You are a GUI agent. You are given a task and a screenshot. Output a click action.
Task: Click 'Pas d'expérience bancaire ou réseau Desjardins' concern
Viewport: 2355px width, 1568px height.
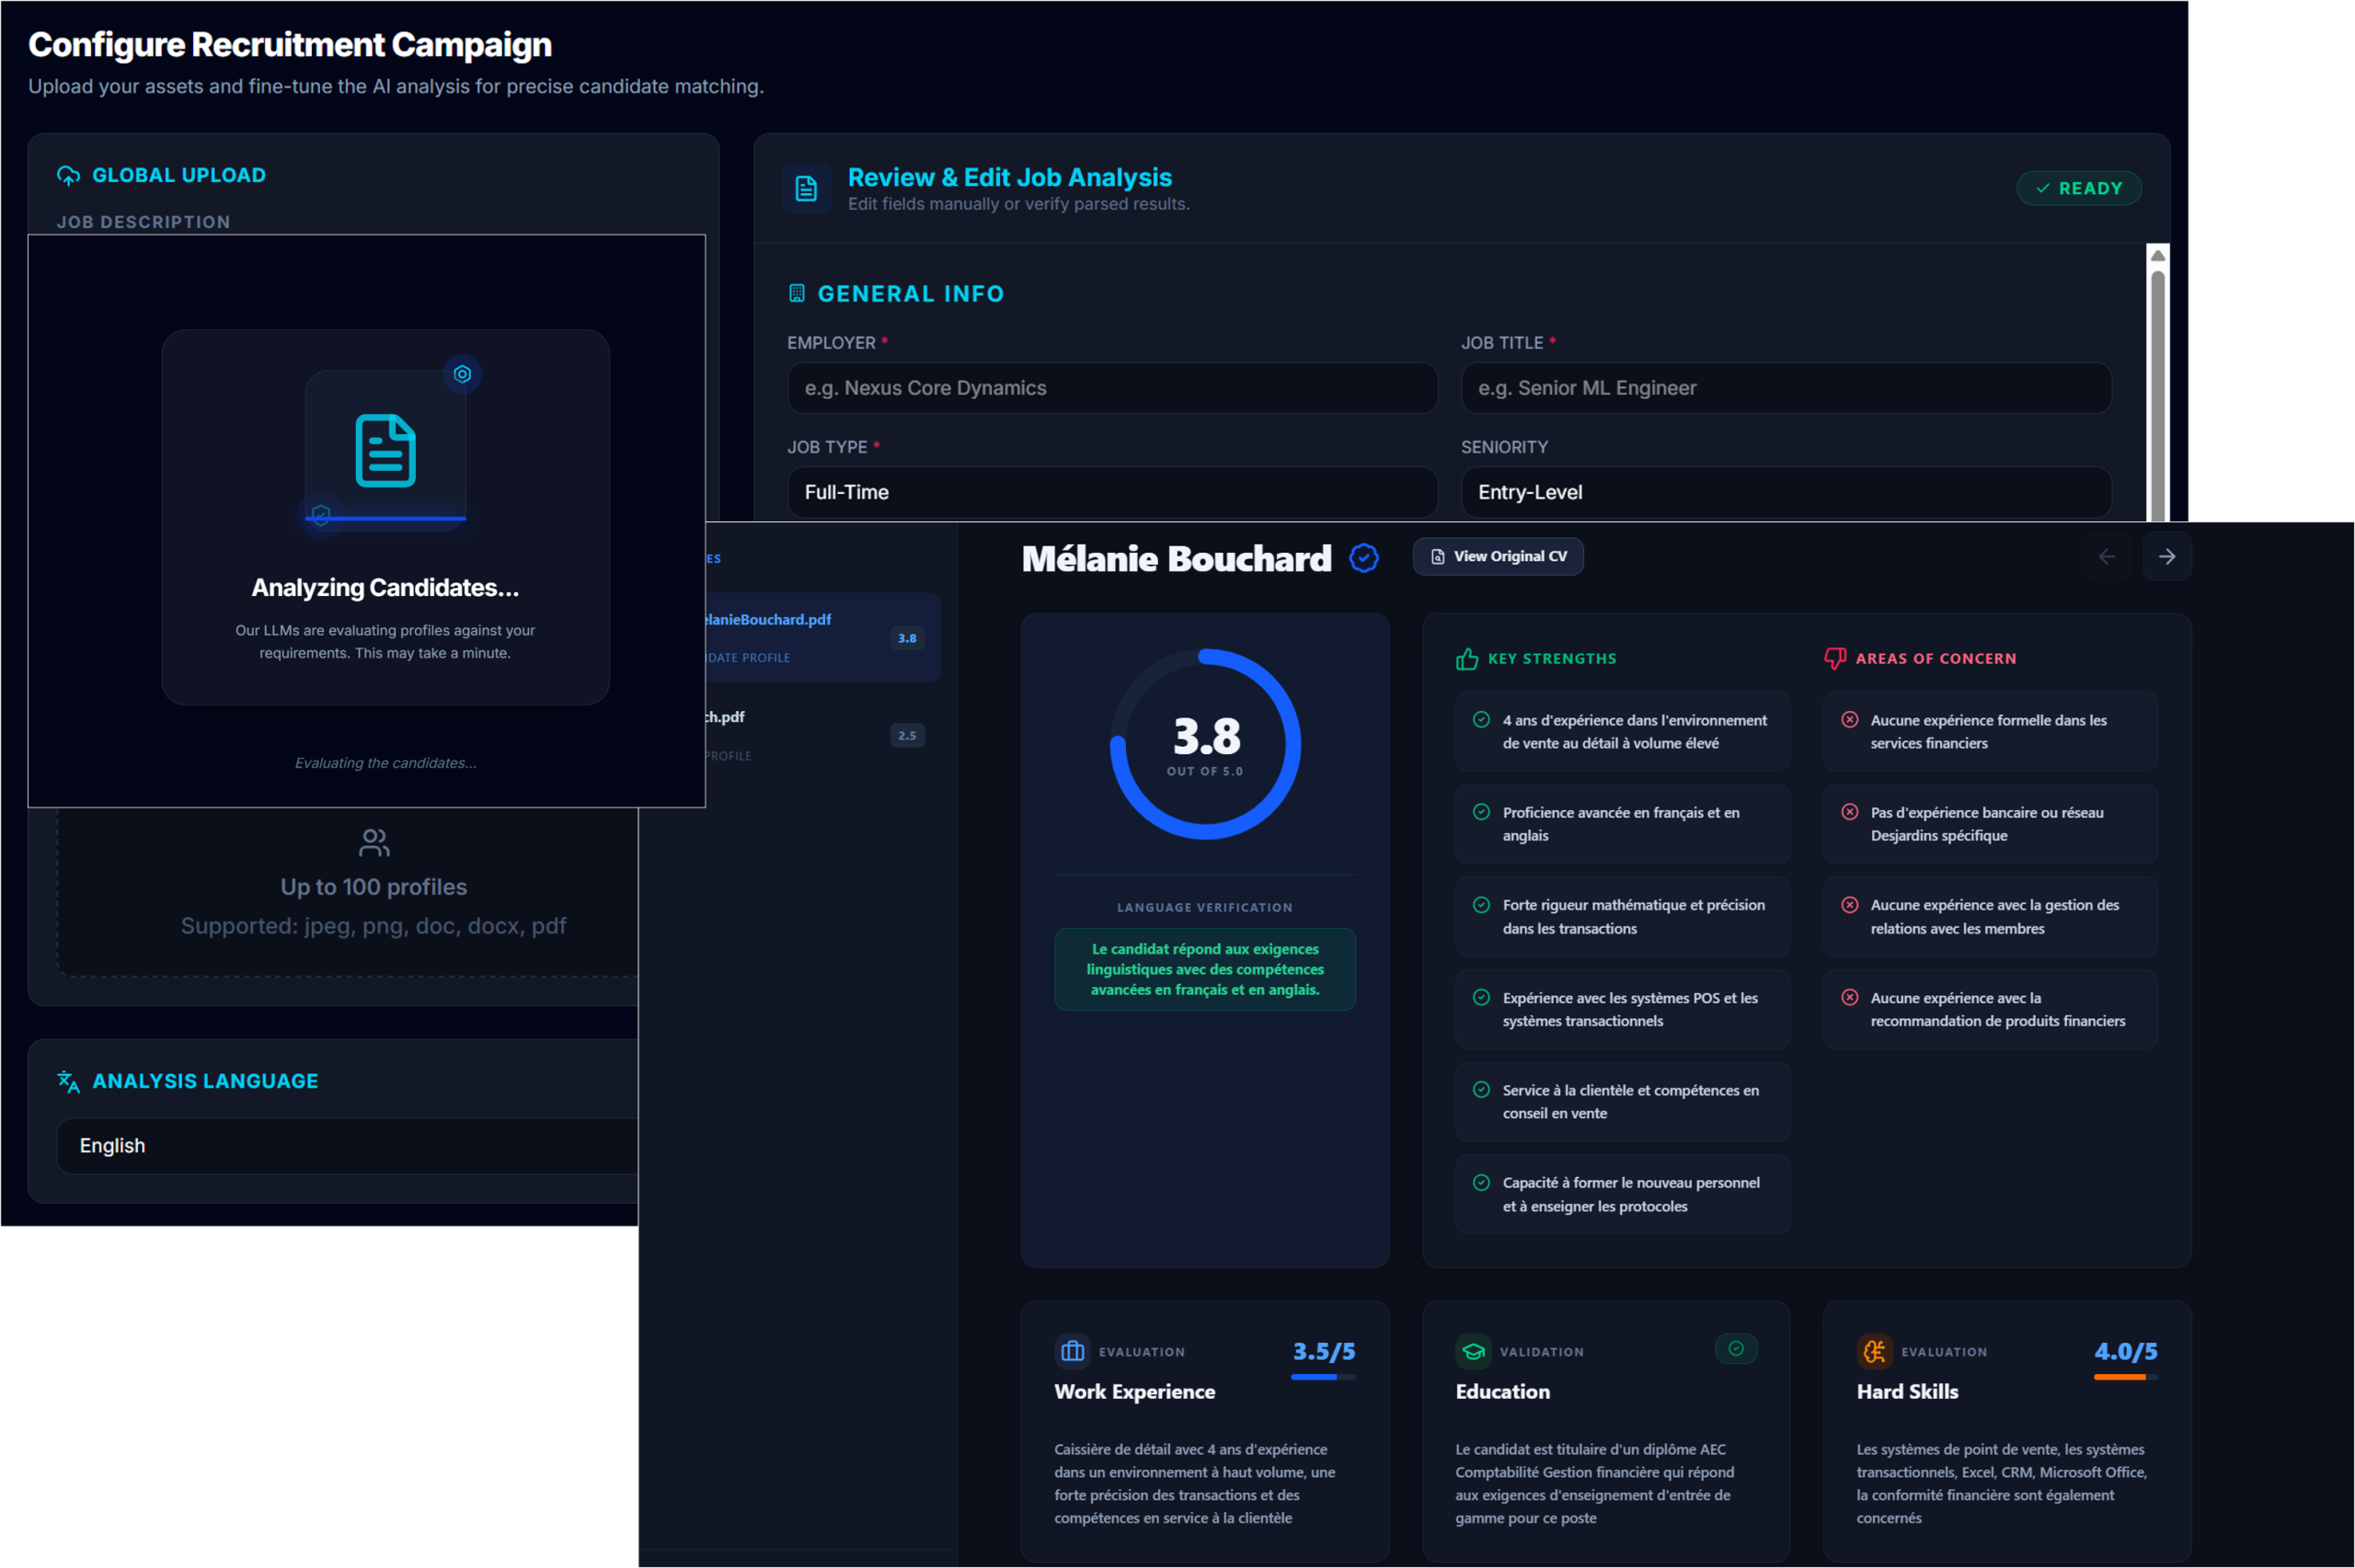[x=1990, y=824]
